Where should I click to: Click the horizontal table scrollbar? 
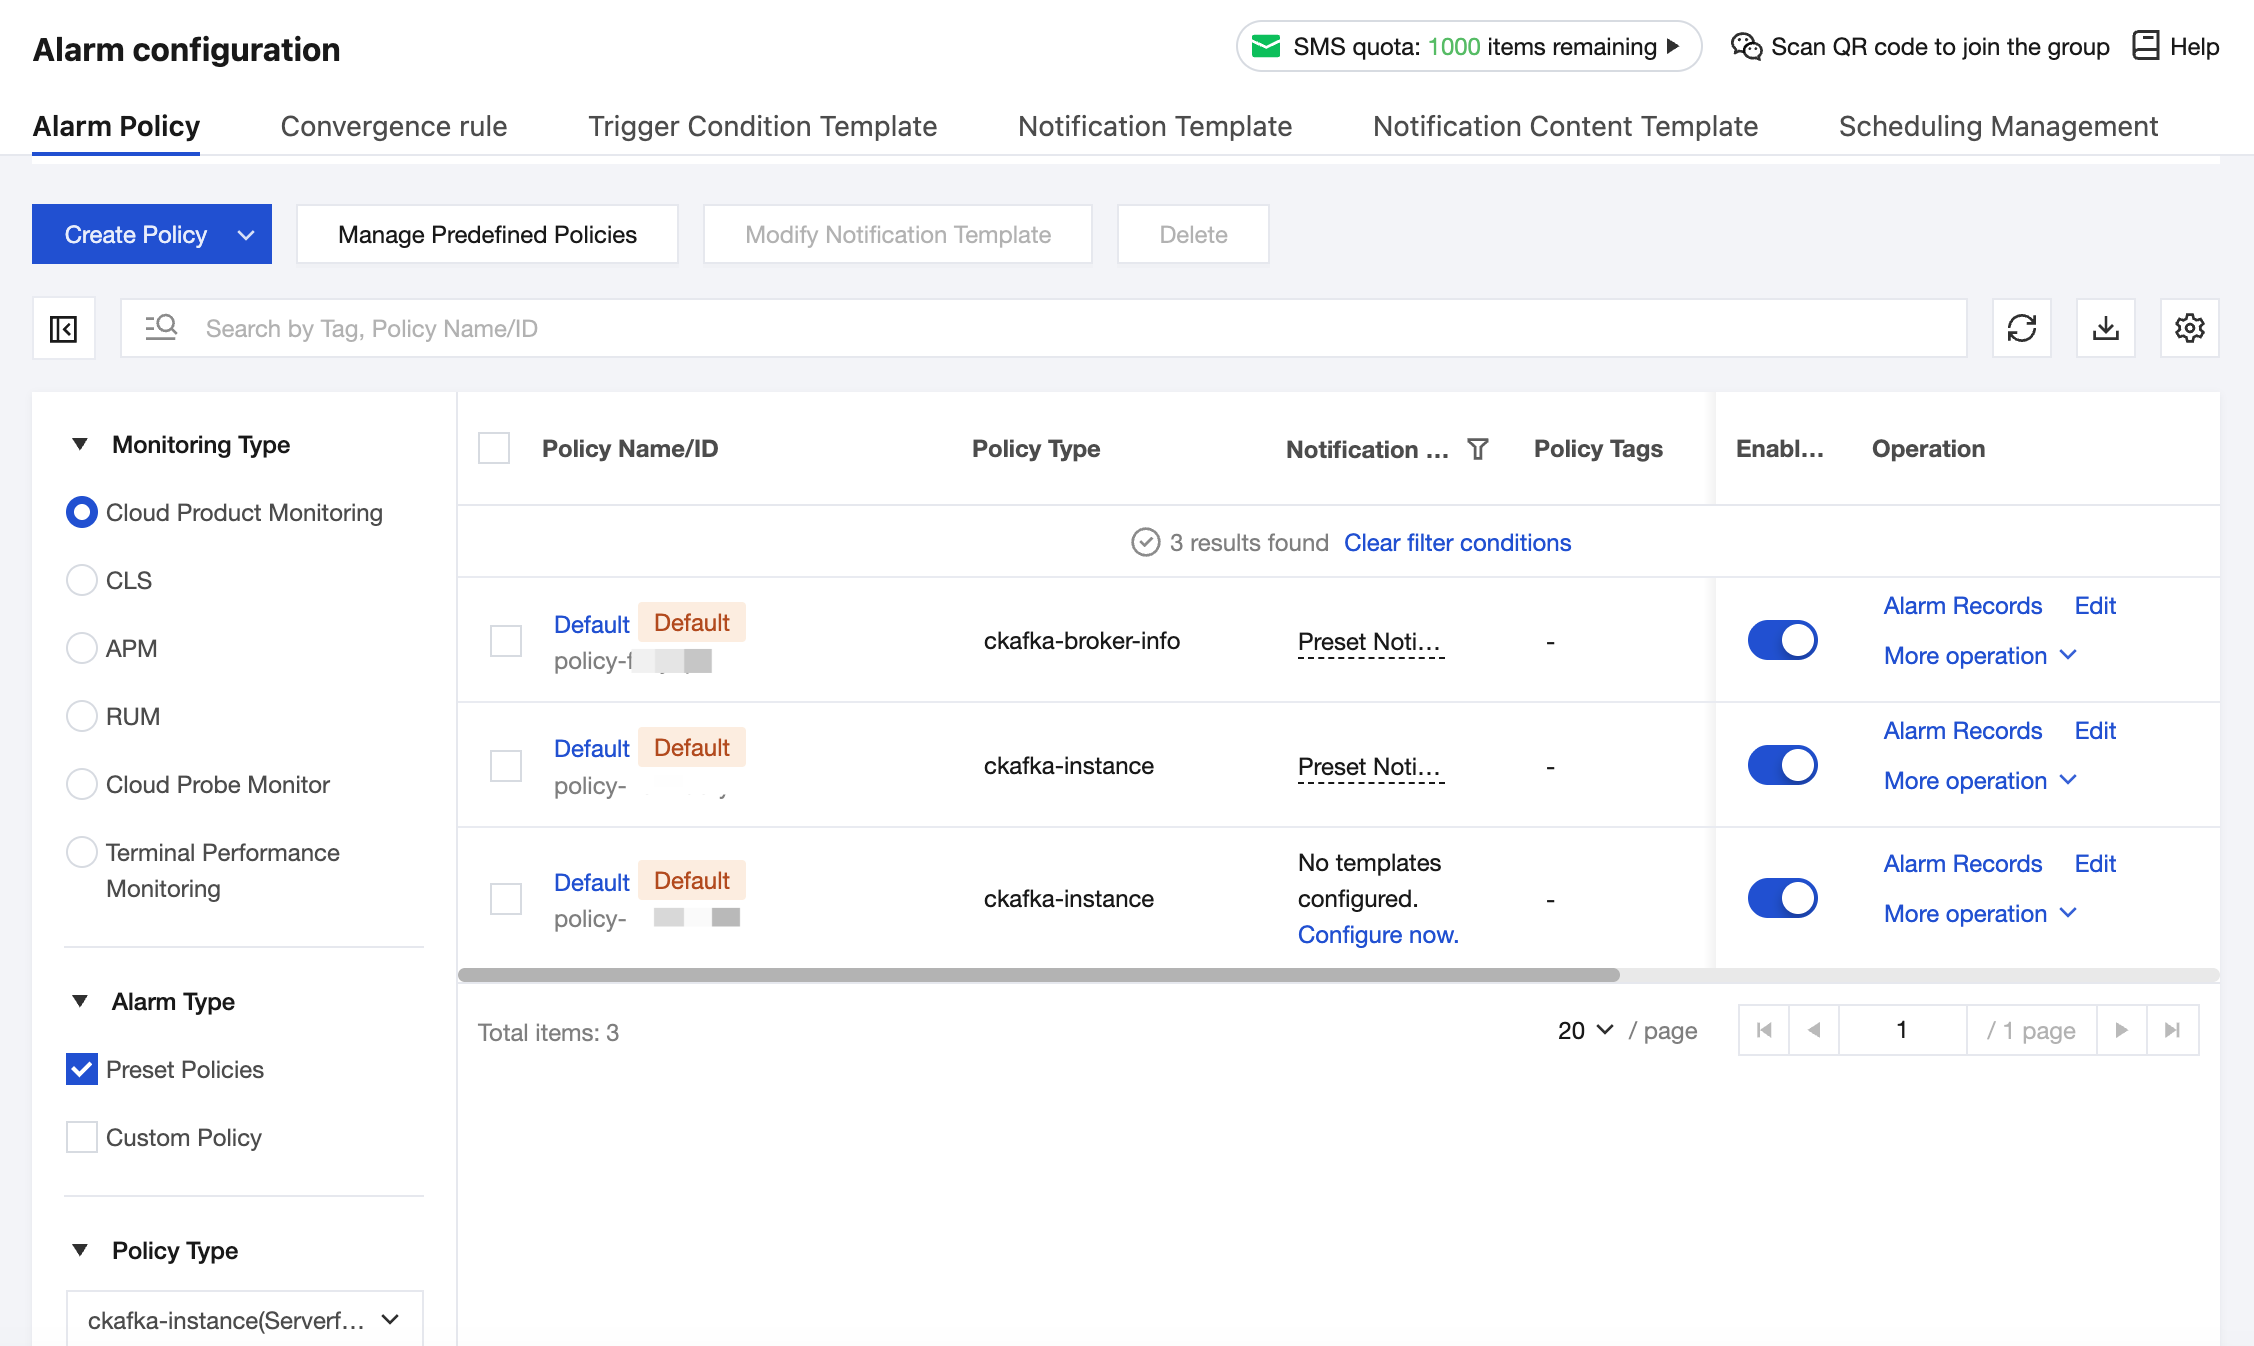(1038, 975)
